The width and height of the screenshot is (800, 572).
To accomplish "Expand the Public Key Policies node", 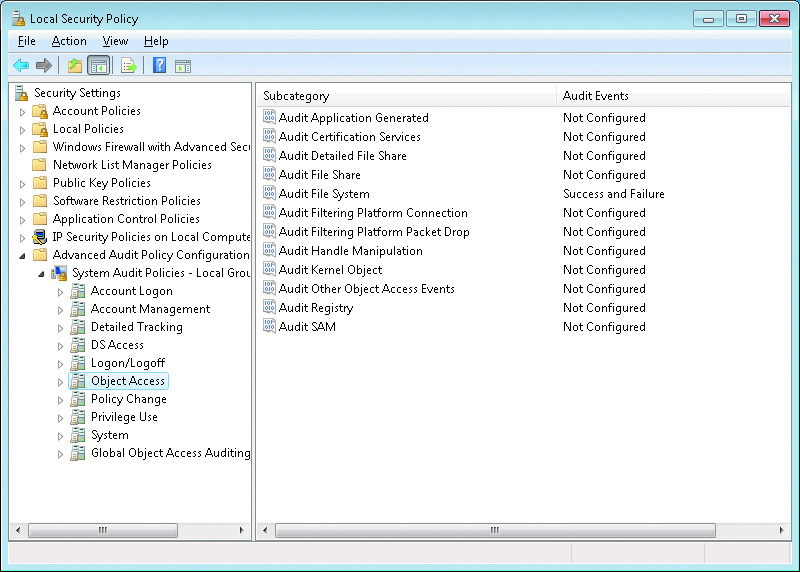I will click(x=22, y=184).
